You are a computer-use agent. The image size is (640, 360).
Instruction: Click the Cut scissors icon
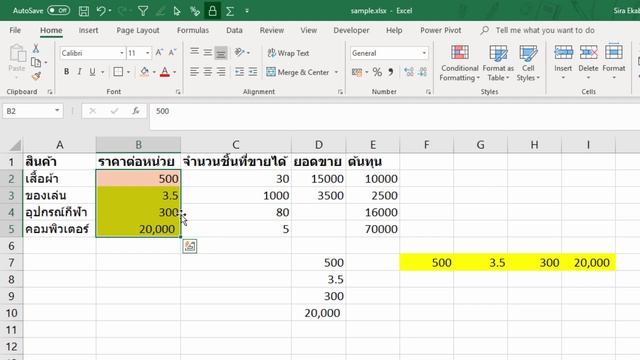[36, 48]
